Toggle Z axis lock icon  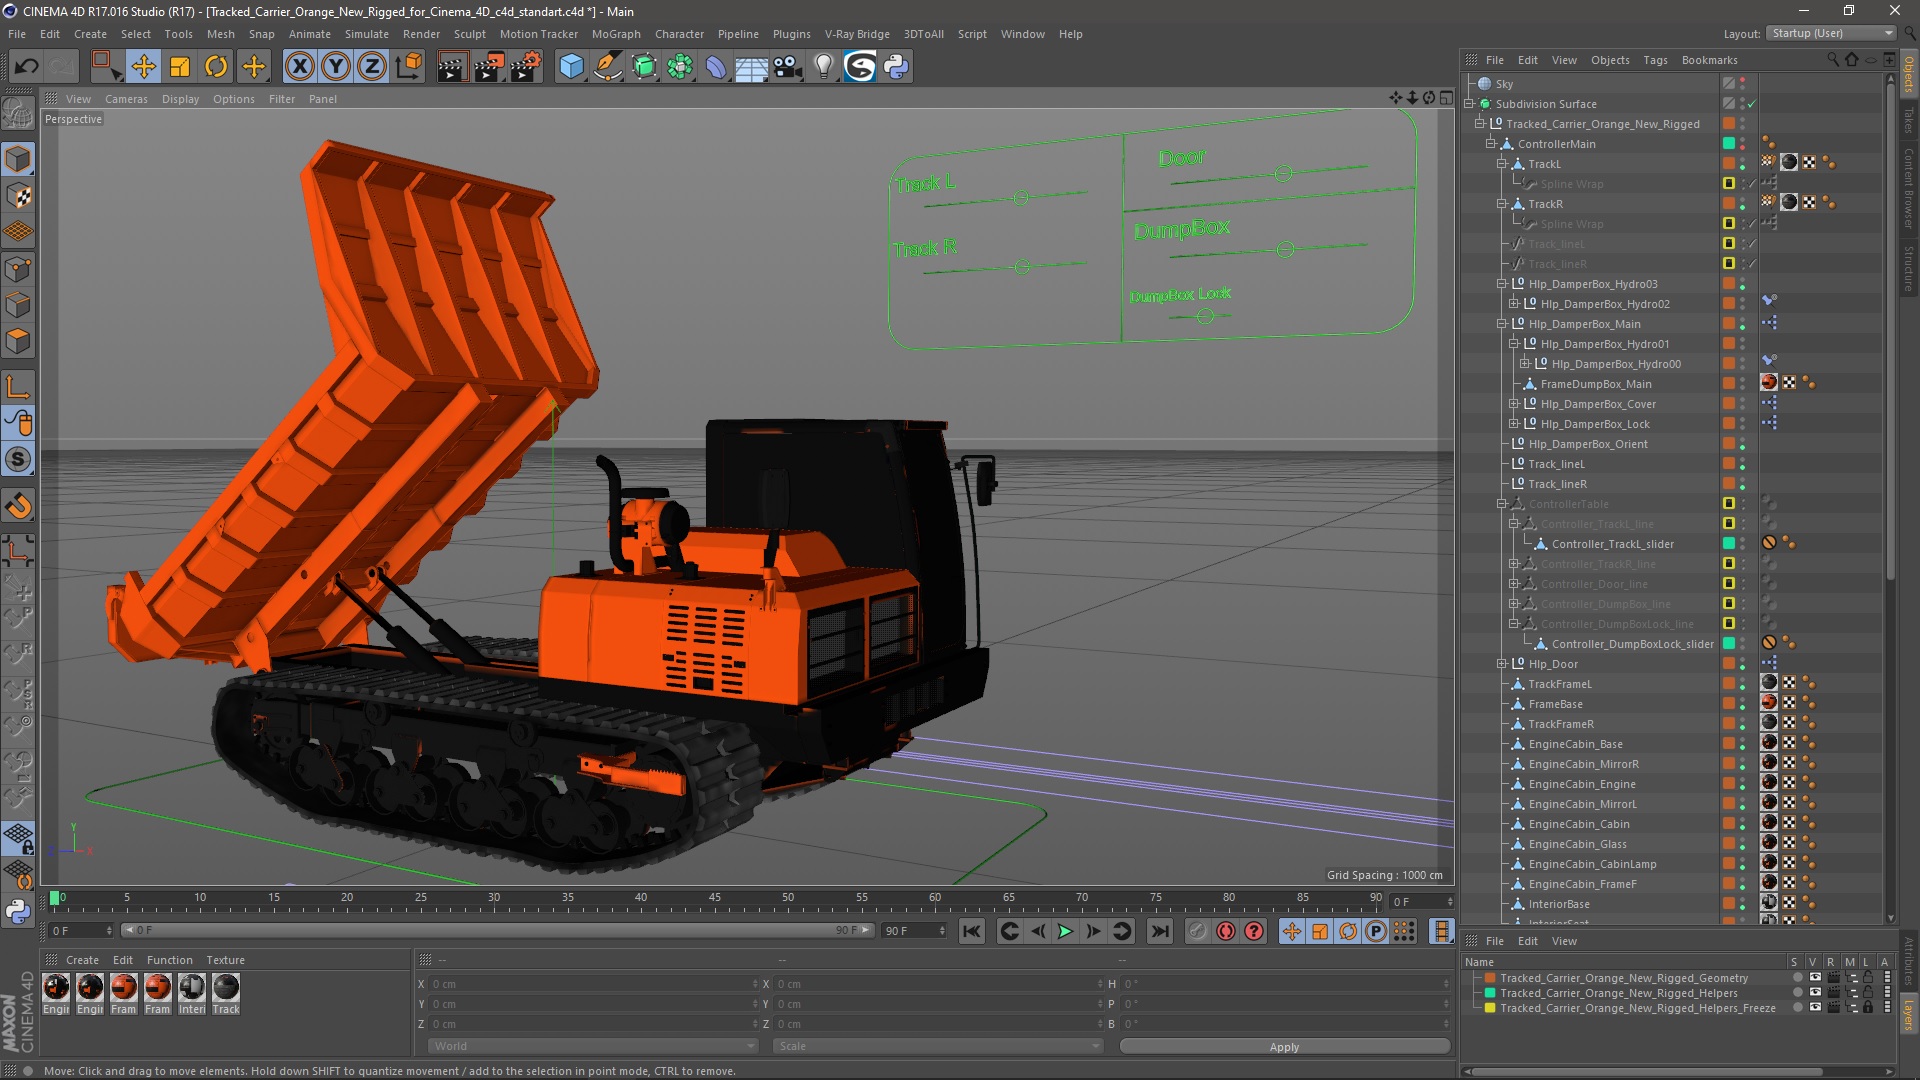point(372,67)
